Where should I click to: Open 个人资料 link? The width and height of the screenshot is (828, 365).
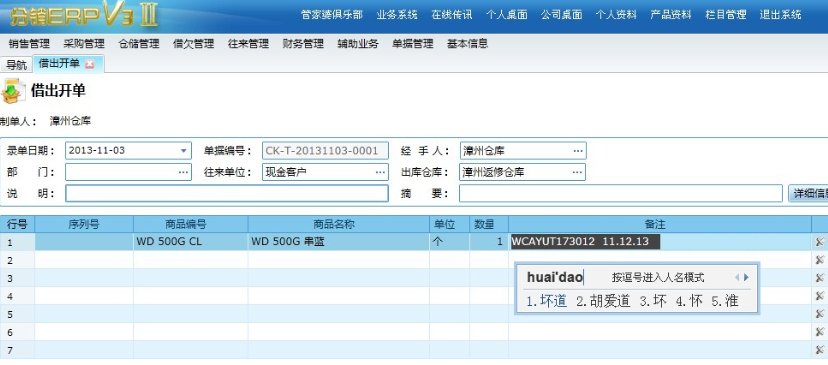coord(616,15)
